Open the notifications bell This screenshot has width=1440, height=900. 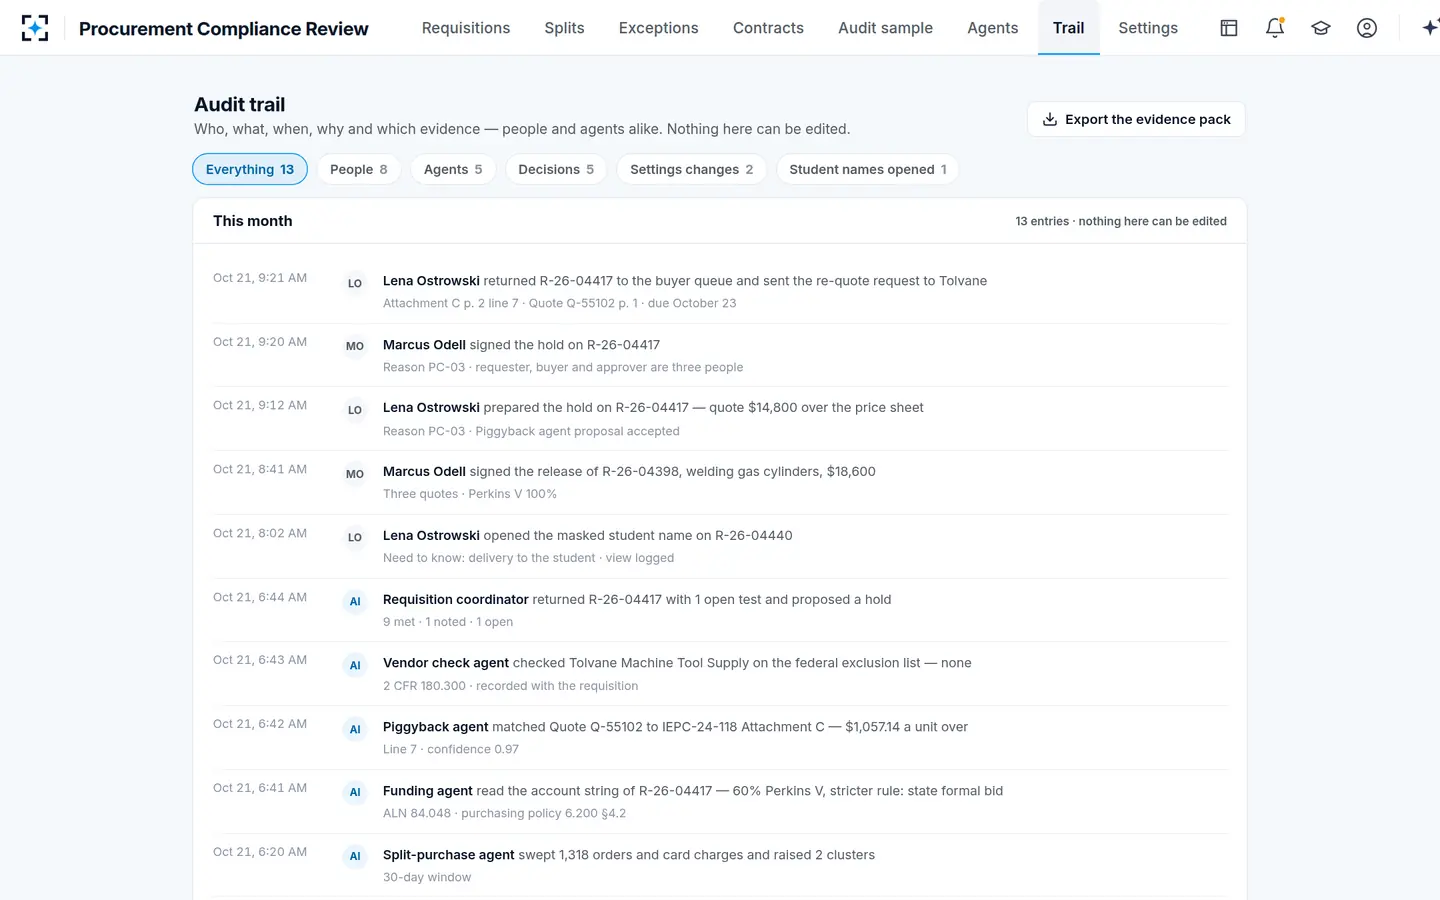[x=1275, y=28]
